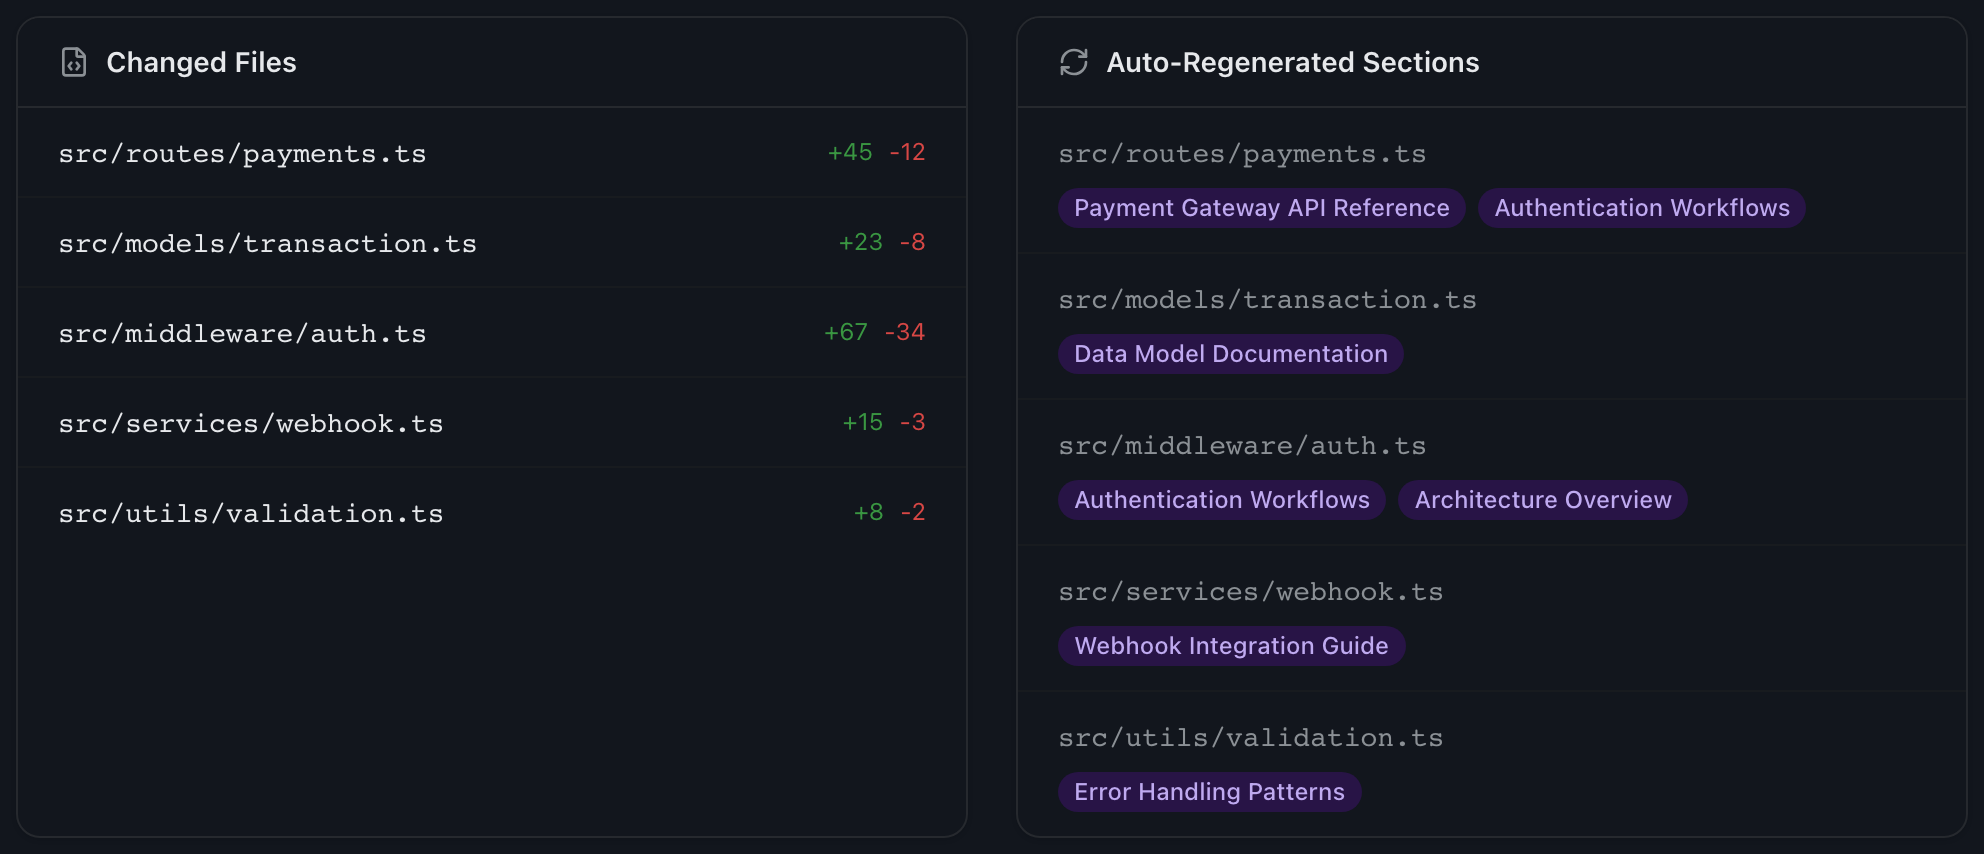Click Authentication Workflows tag under auth.ts

pos(1221,500)
